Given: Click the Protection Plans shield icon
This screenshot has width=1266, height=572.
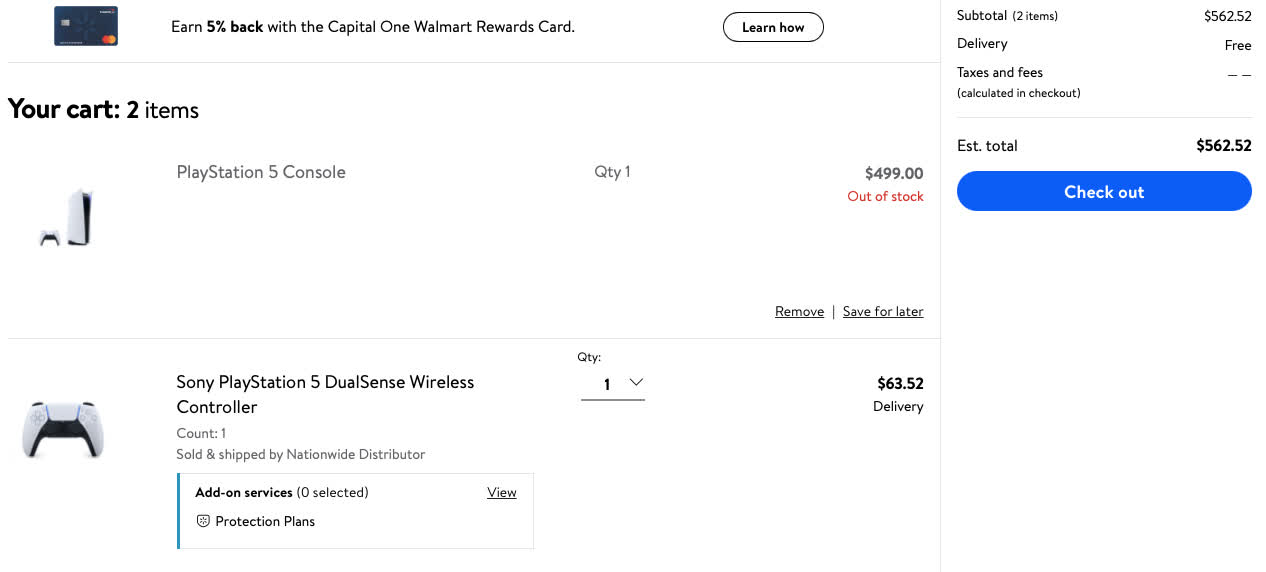Looking at the screenshot, I should [x=203, y=521].
